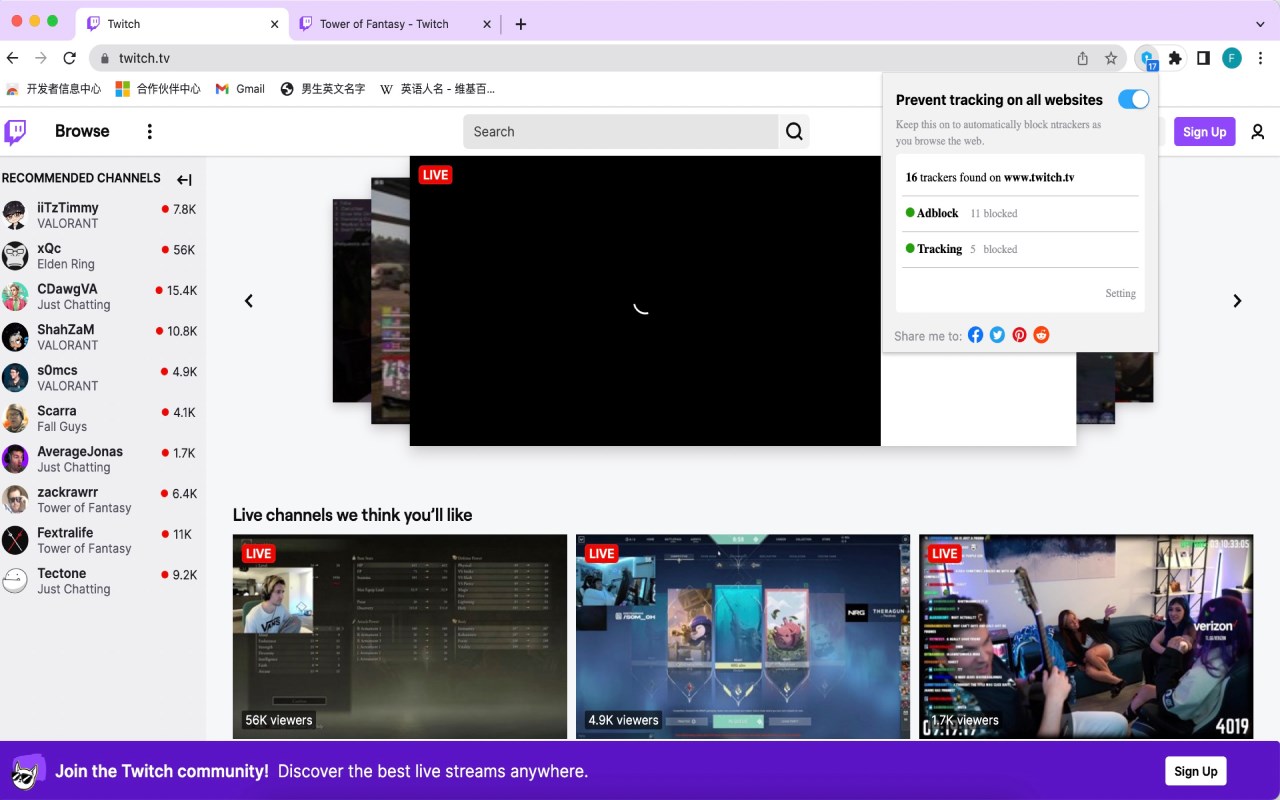The image size is (1280, 800).
Task: Close the Tower of Fantasy tab
Action: coord(487,24)
